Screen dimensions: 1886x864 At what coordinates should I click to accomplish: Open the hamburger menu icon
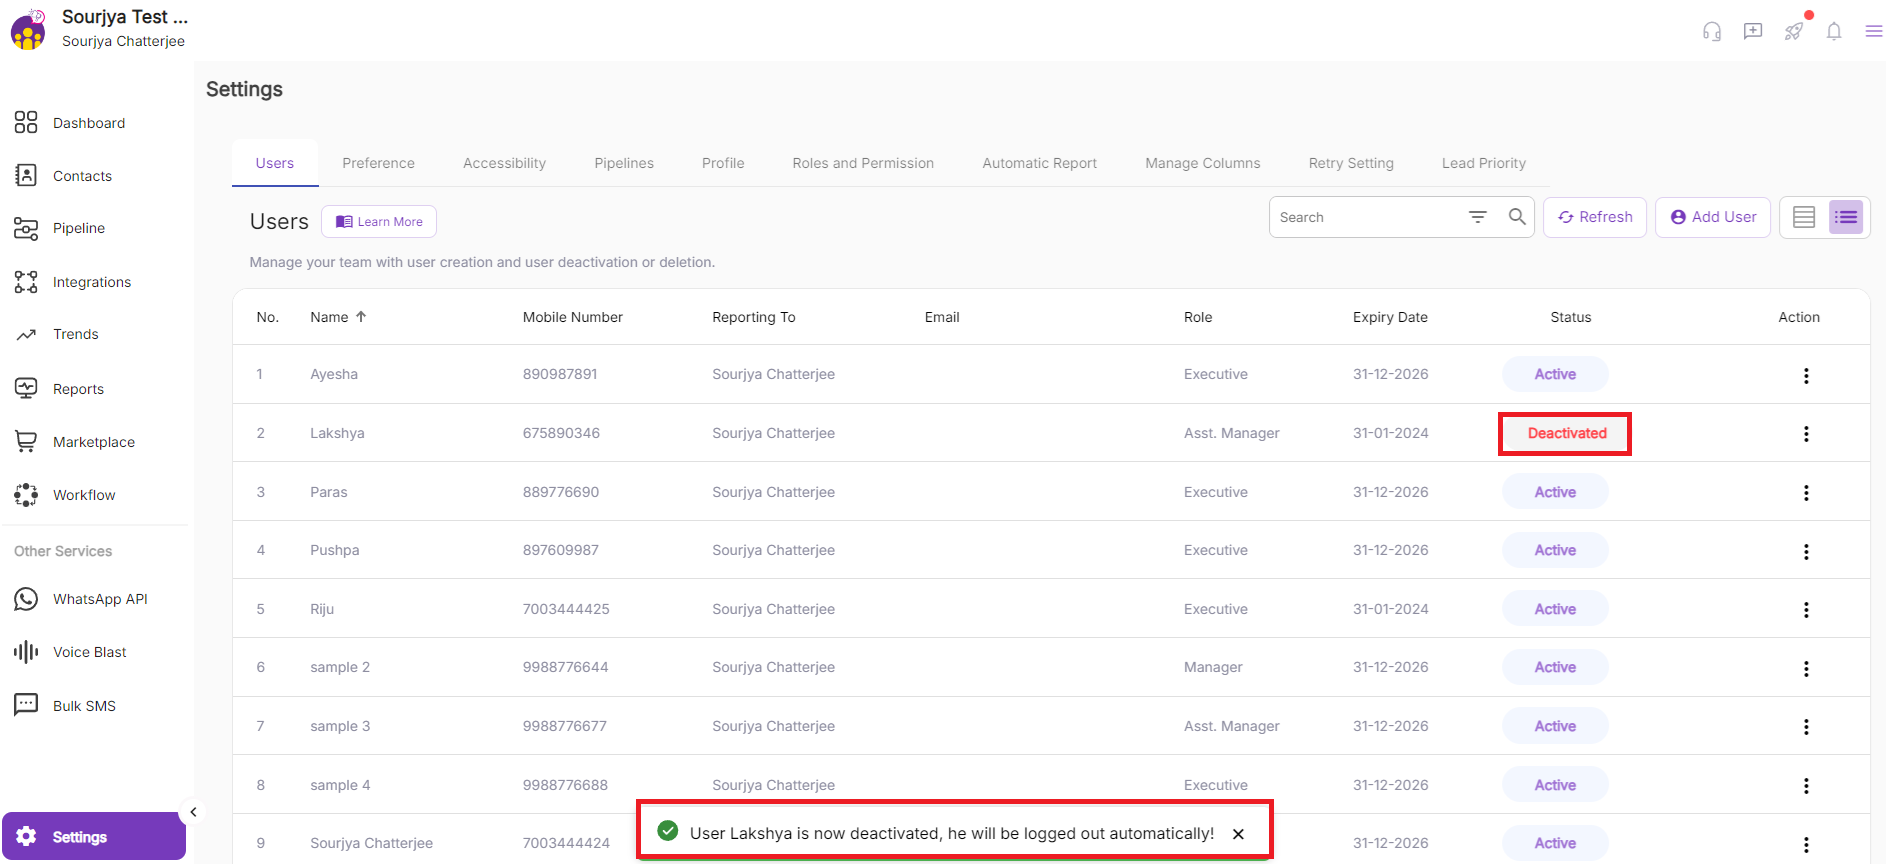[x=1873, y=31]
